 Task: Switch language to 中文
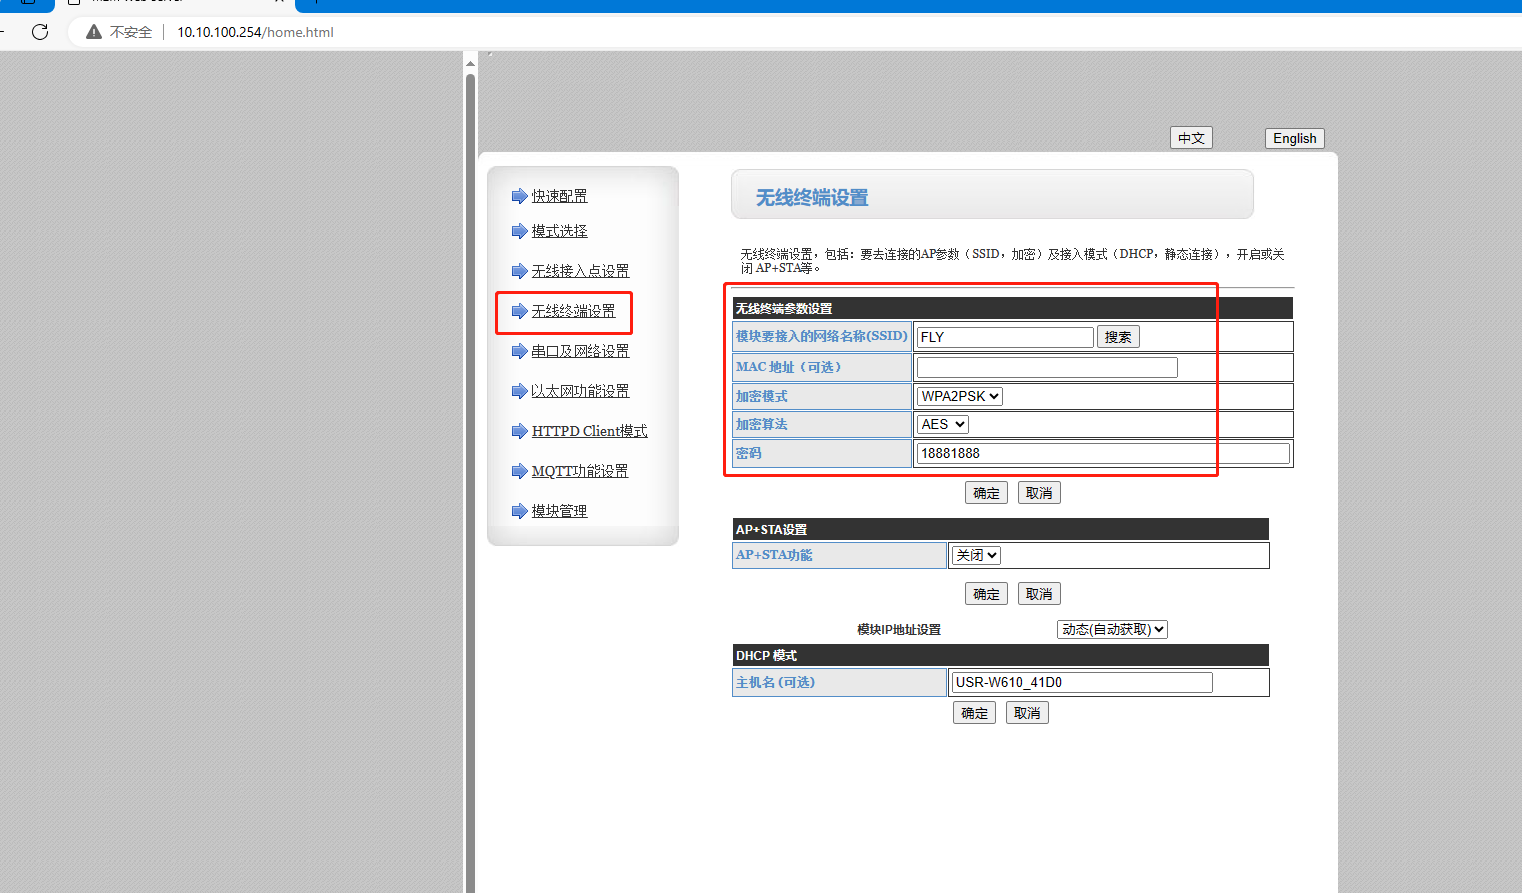tap(1191, 138)
